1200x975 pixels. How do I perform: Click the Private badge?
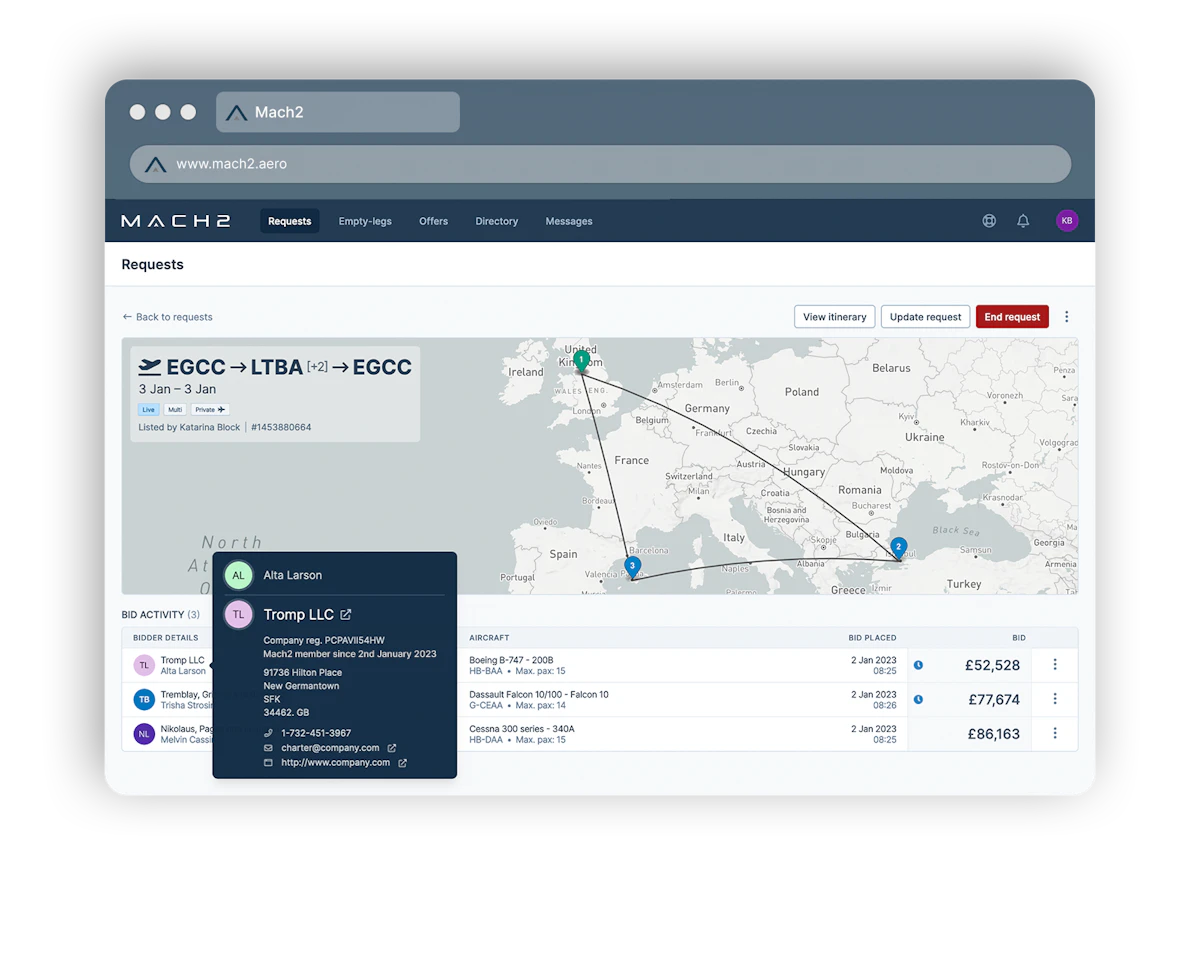[210, 410]
